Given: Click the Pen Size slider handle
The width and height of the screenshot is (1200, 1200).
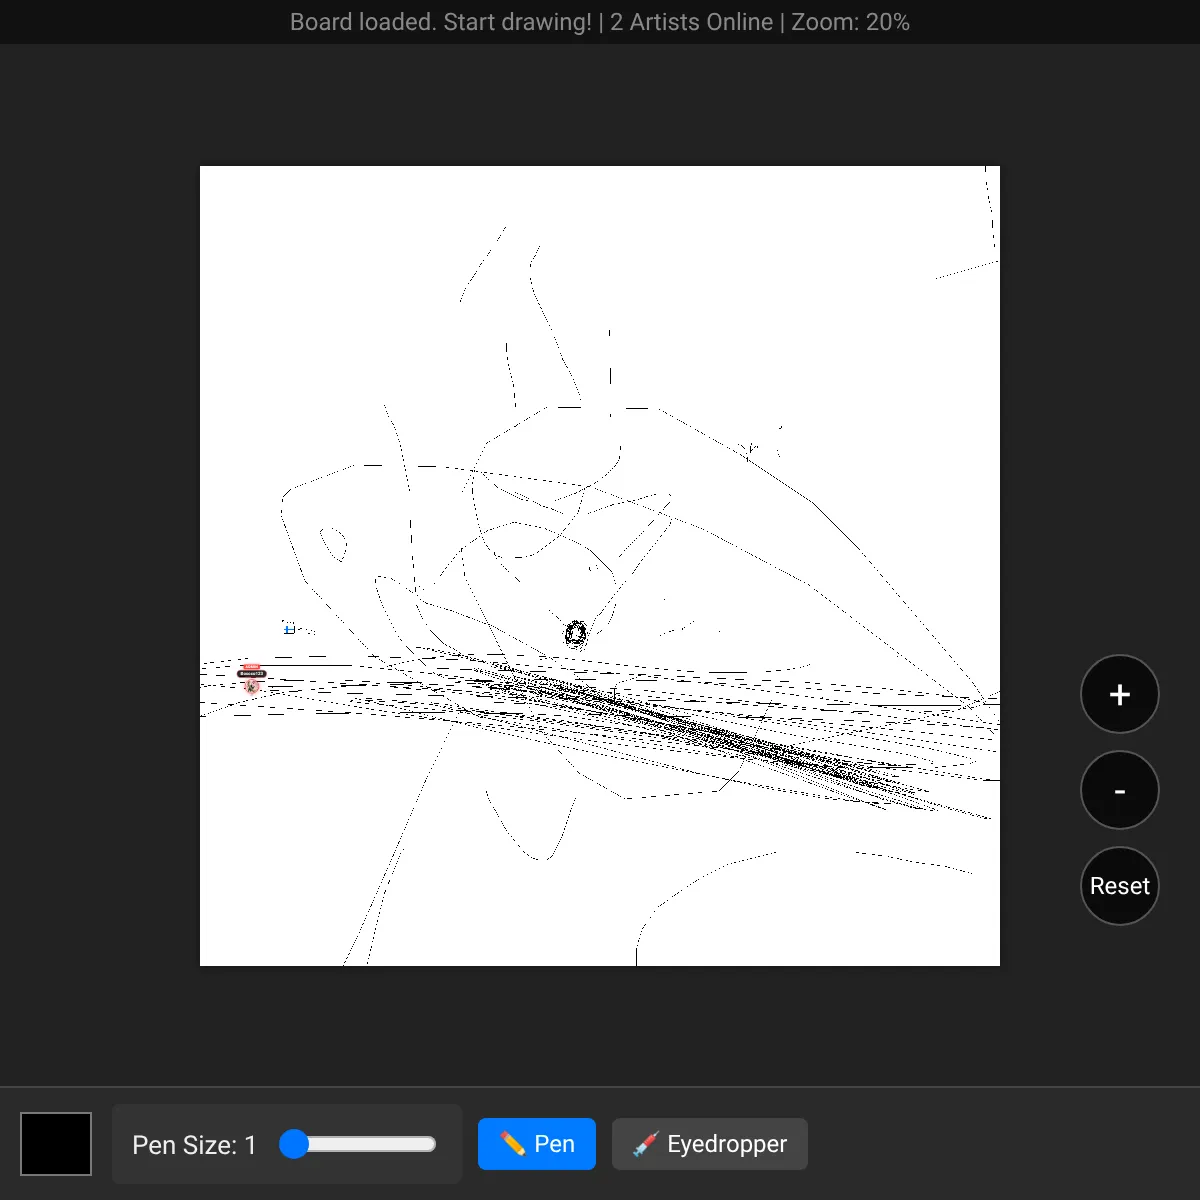Looking at the screenshot, I should click(x=294, y=1144).
